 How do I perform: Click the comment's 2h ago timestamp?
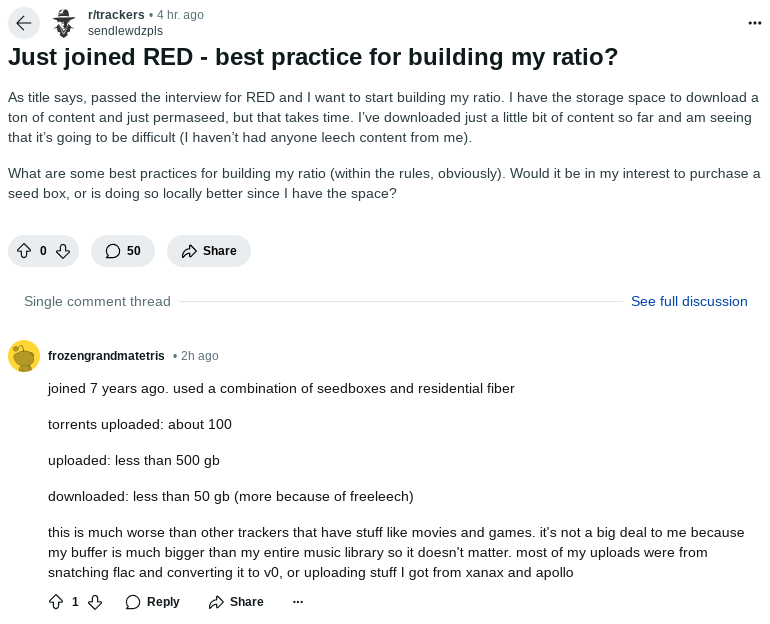(198, 356)
